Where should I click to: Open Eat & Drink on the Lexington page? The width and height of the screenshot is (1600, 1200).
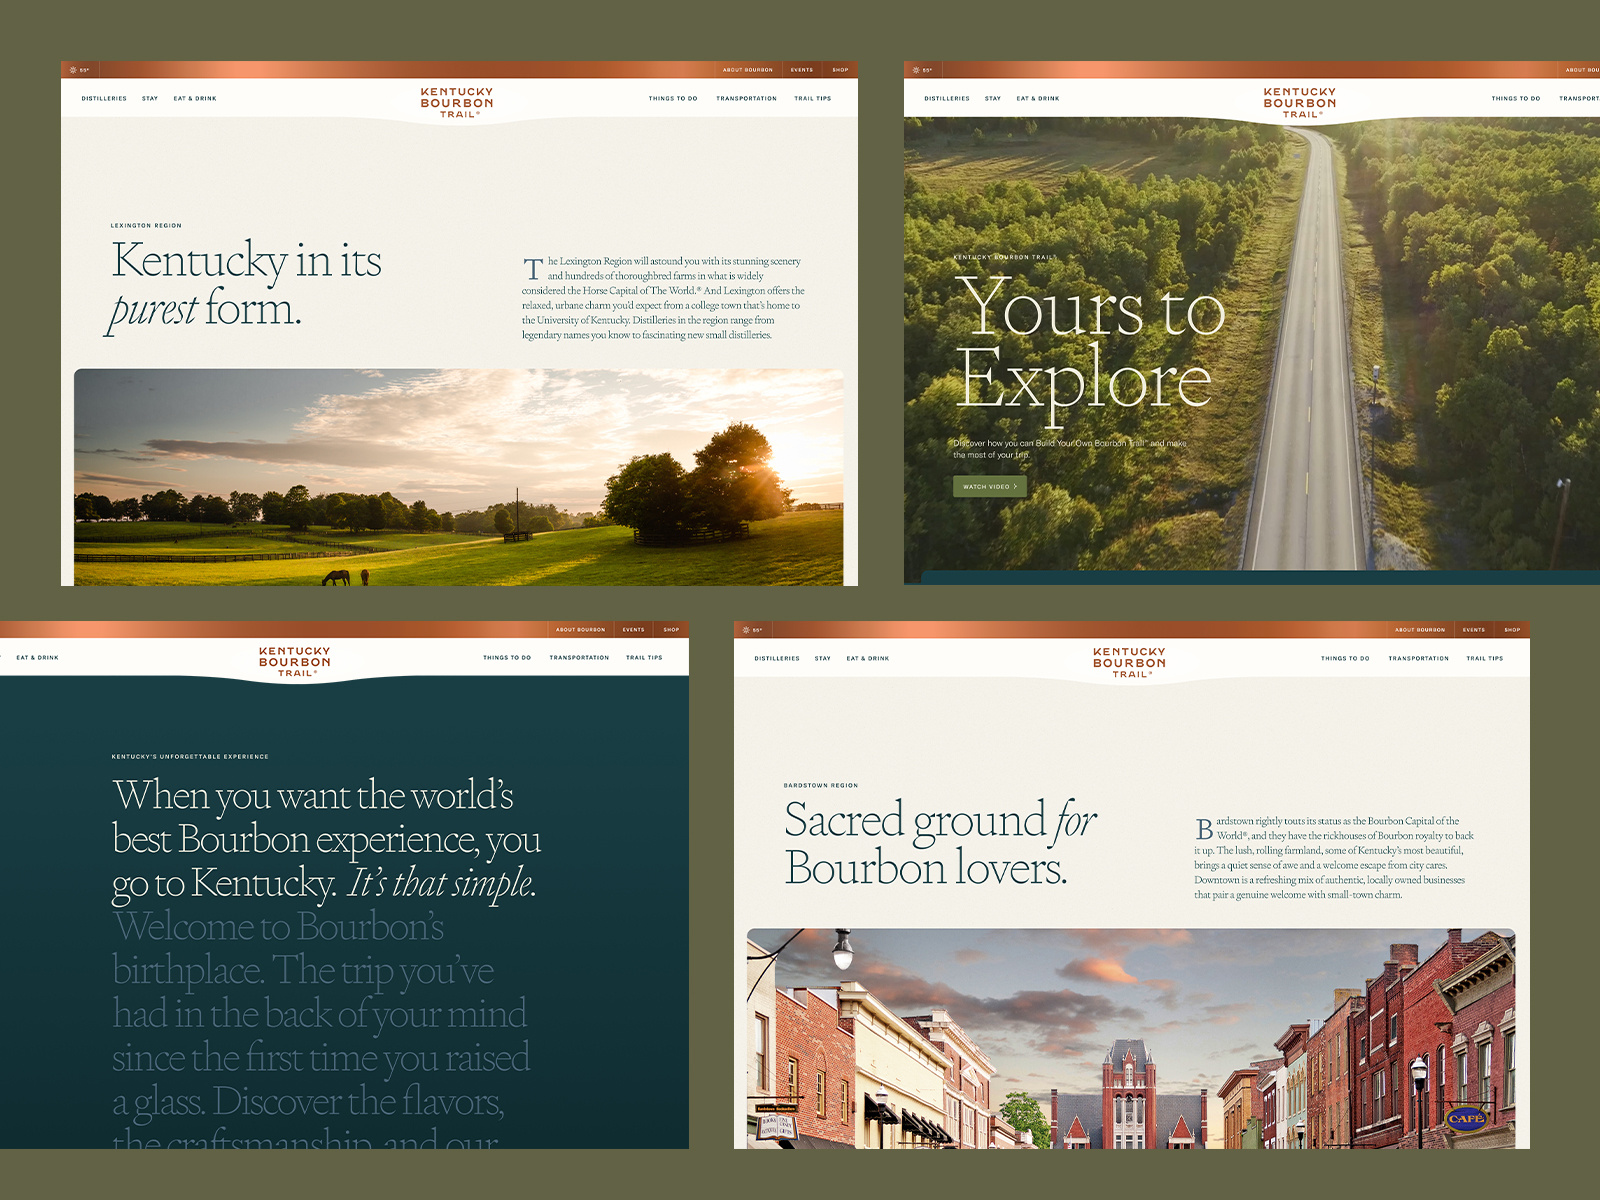[195, 99]
